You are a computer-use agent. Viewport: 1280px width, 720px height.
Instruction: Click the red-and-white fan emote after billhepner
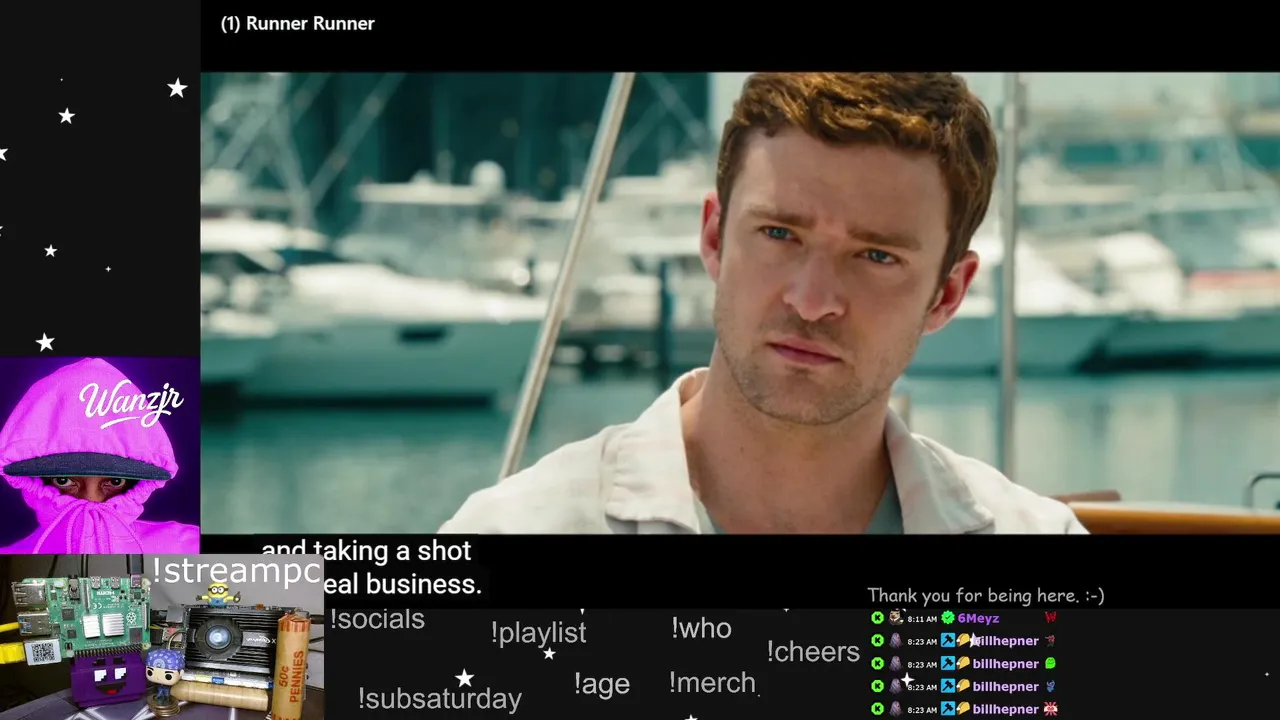[x=1050, y=709]
